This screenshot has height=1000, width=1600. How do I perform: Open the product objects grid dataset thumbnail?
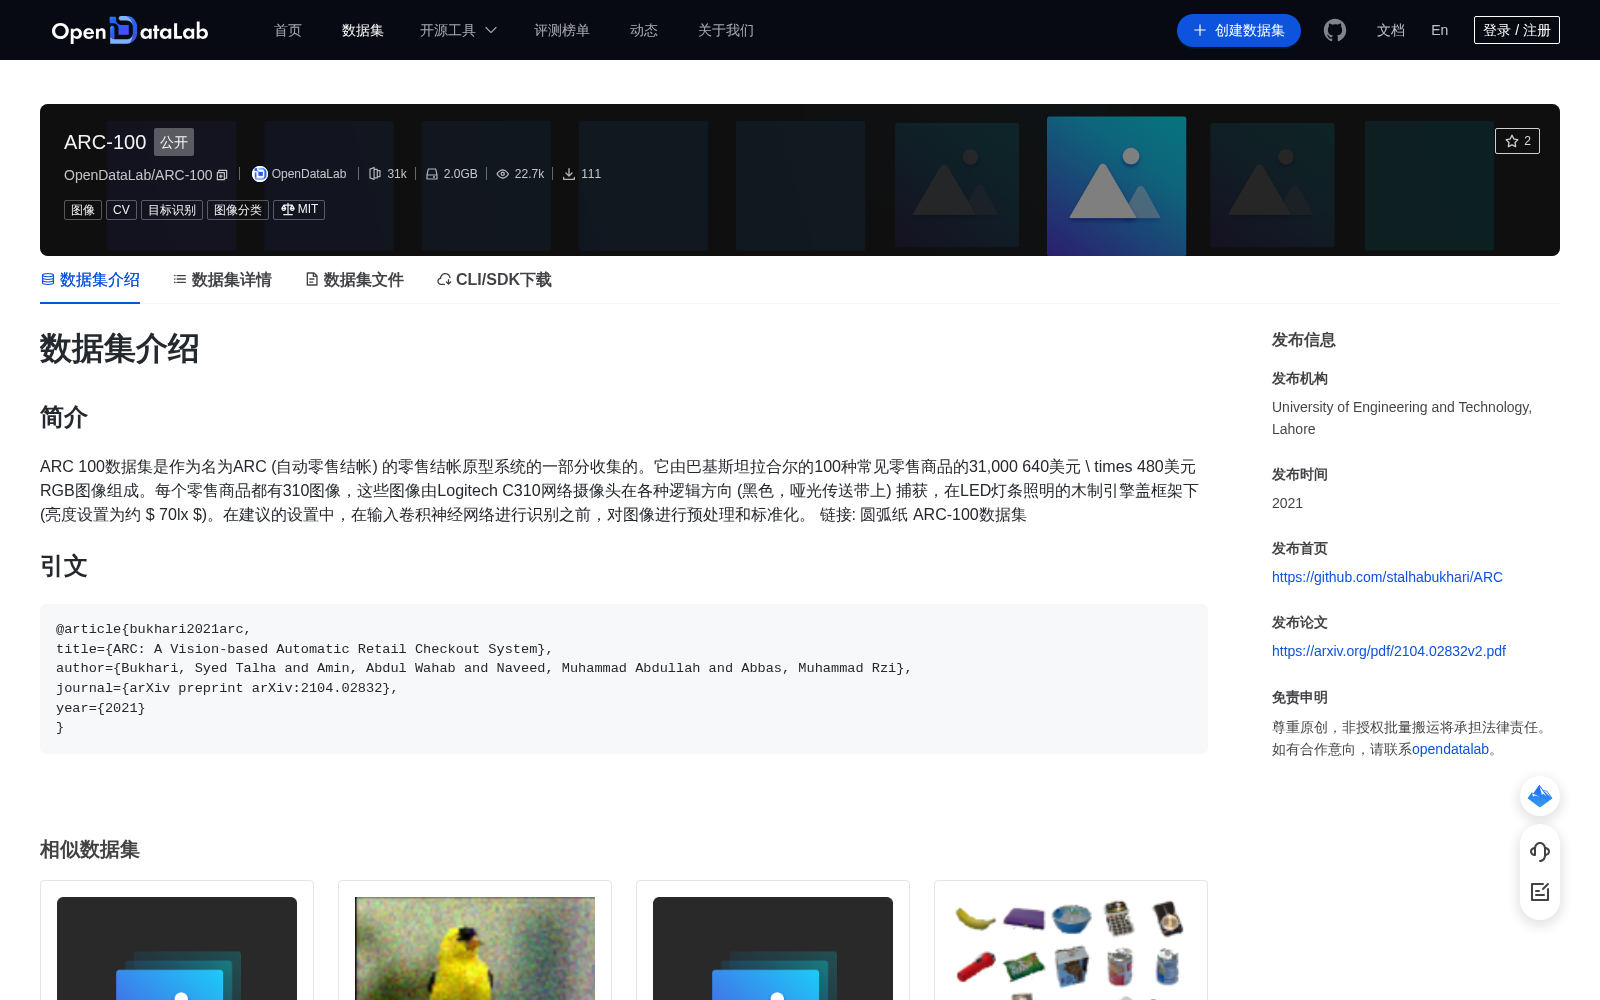[1071, 948]
